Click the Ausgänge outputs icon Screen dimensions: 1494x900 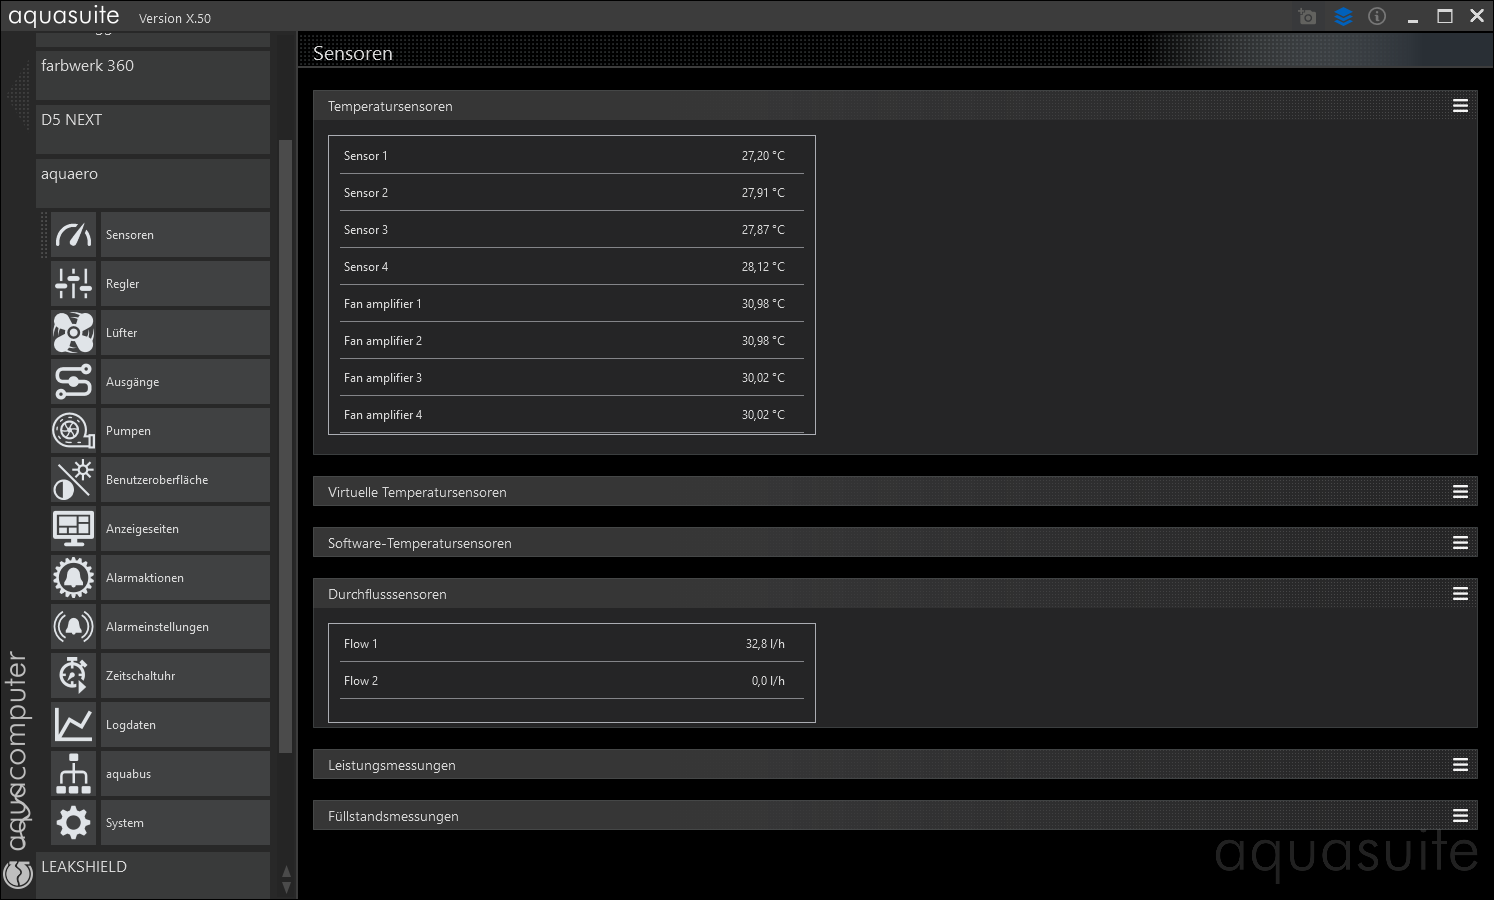click(74, 382)
